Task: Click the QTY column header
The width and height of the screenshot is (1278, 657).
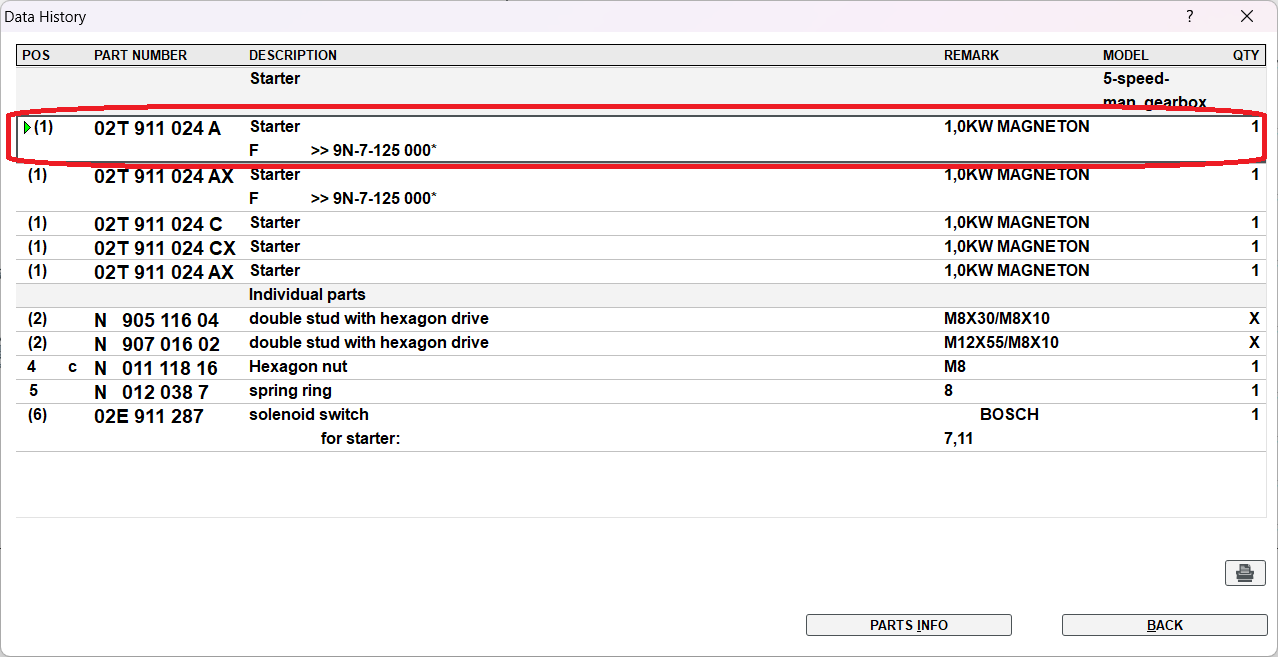Action: pos(1245,56)
